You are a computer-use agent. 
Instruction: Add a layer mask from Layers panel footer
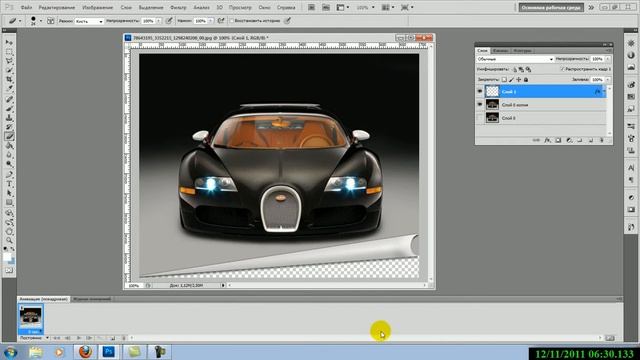558,140
